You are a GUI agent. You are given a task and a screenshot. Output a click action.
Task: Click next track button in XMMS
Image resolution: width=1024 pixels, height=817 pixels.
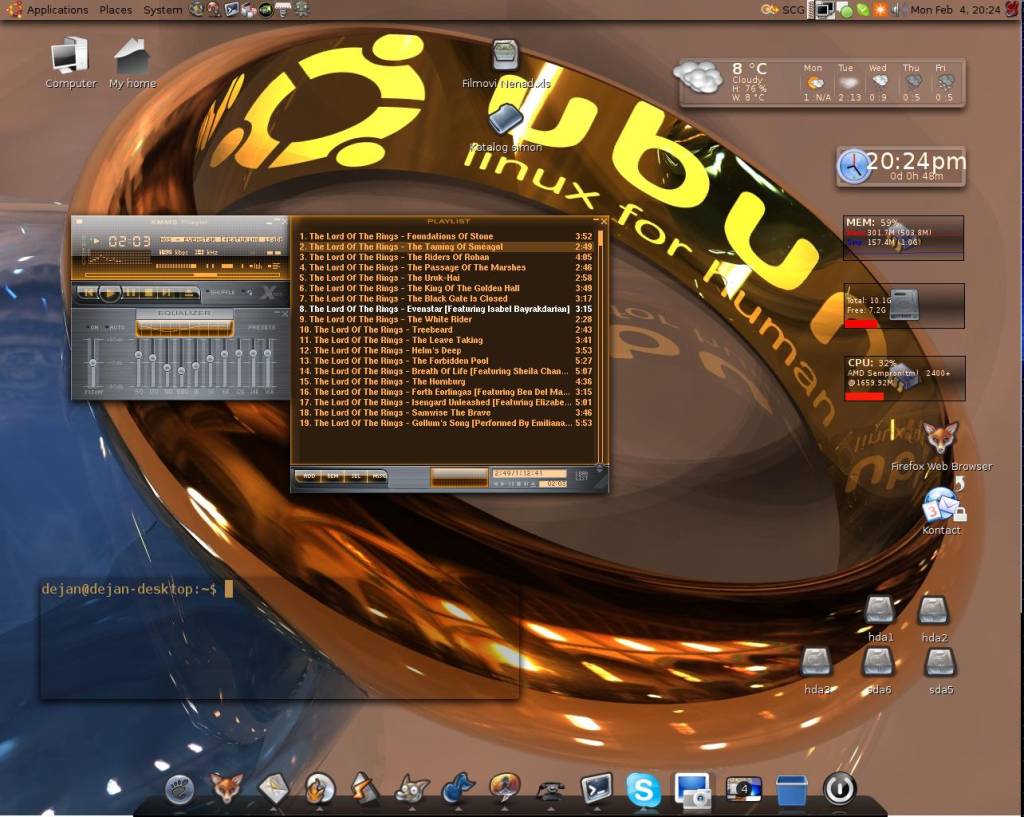point(167,292)
